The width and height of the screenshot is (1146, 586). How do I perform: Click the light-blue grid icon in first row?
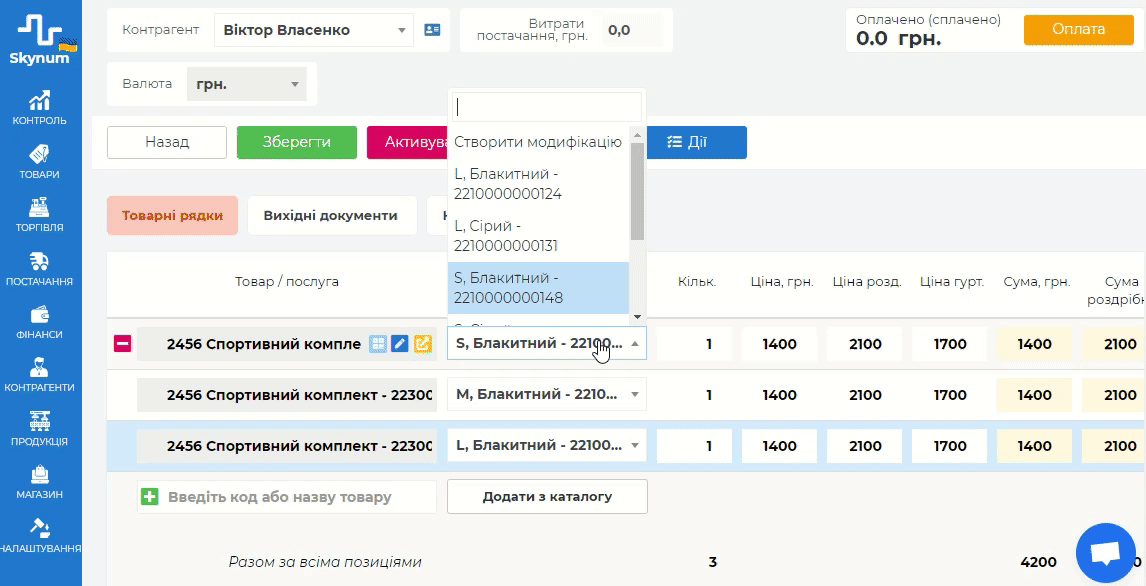[x=378, y=344]
